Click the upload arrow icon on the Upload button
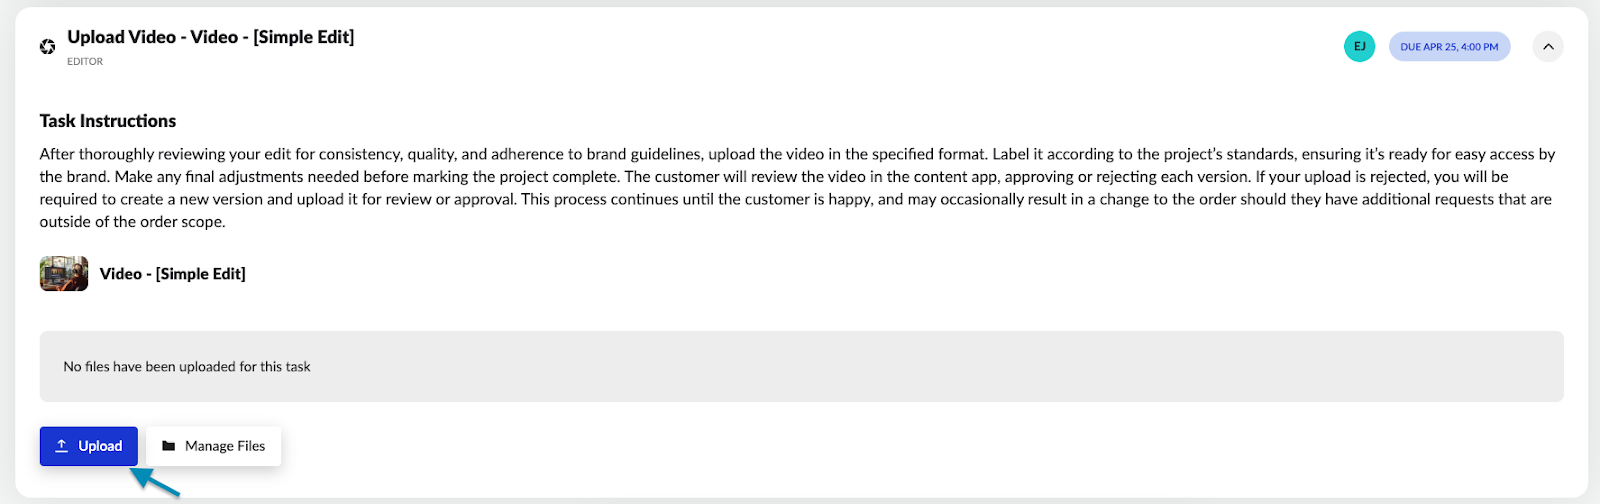 (x=61, y=446)
